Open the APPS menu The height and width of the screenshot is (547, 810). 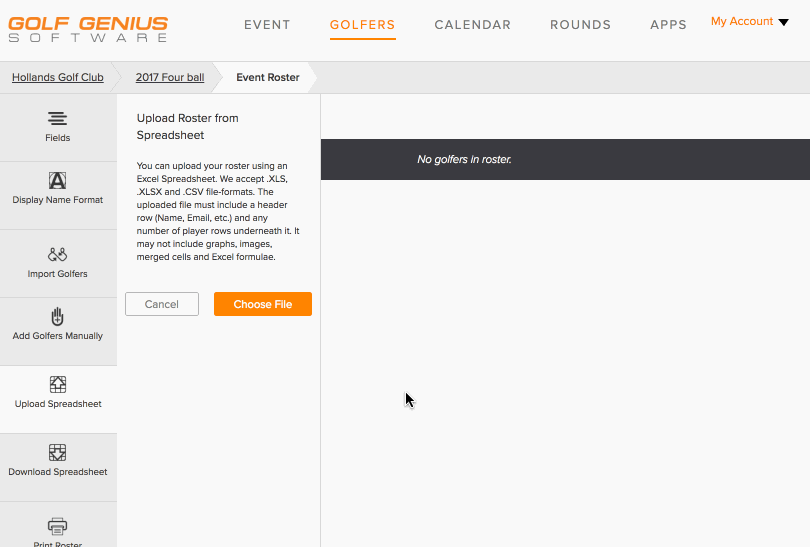coord(668,25)
